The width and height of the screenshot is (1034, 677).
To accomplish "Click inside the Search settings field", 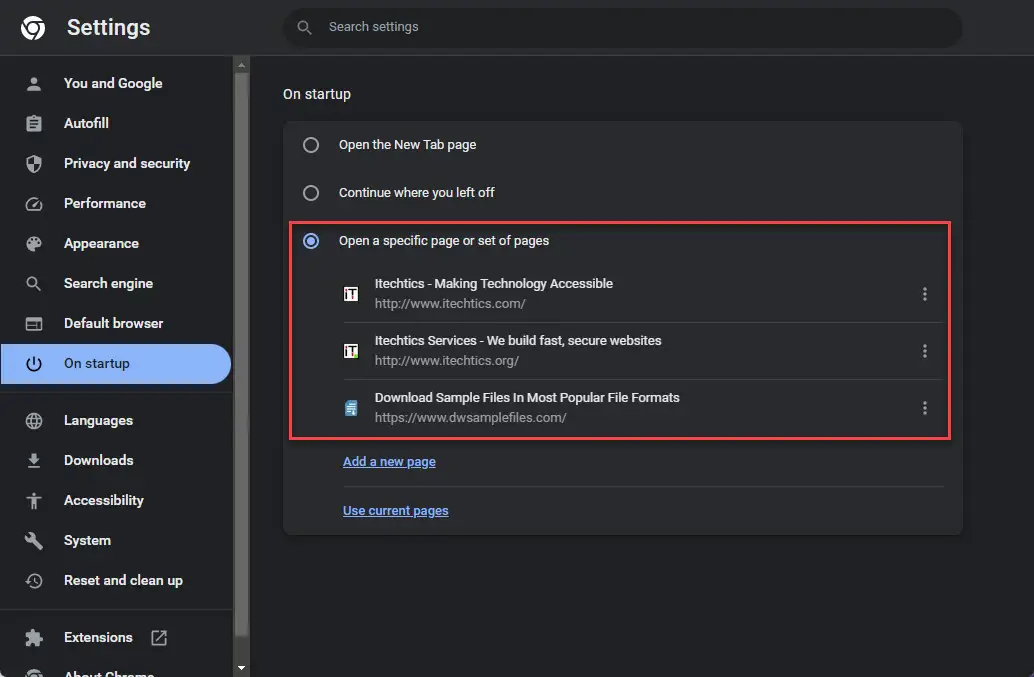I will coord(623,27).
